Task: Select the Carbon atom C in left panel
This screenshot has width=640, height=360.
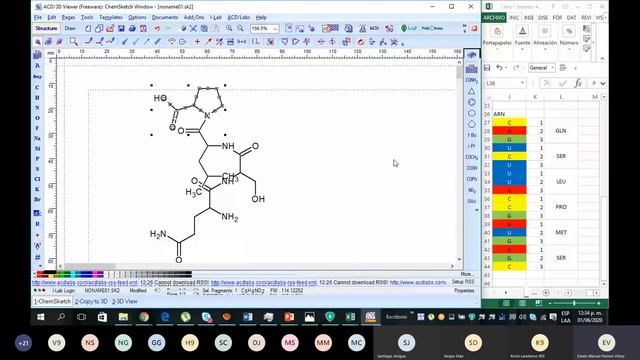Action: 38,87
